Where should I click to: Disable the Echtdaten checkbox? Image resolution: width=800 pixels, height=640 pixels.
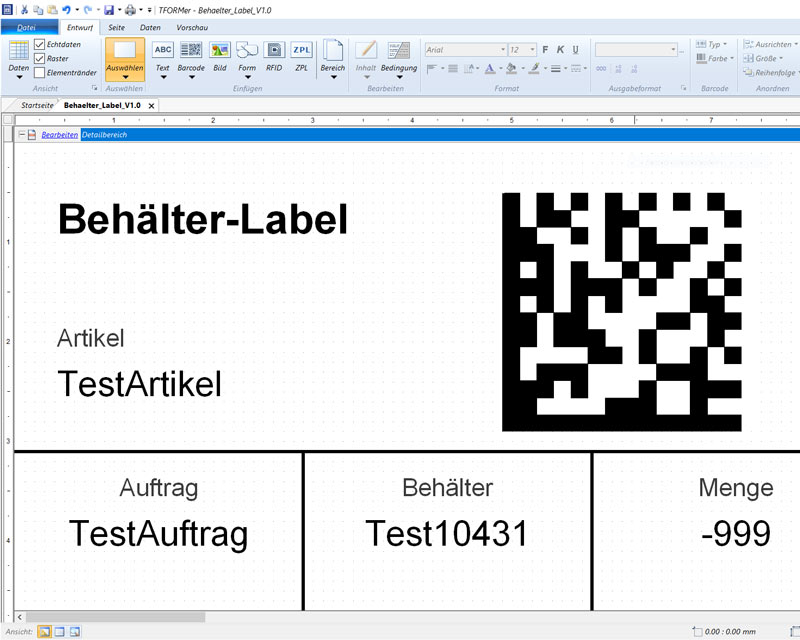(x=40, y=45)
